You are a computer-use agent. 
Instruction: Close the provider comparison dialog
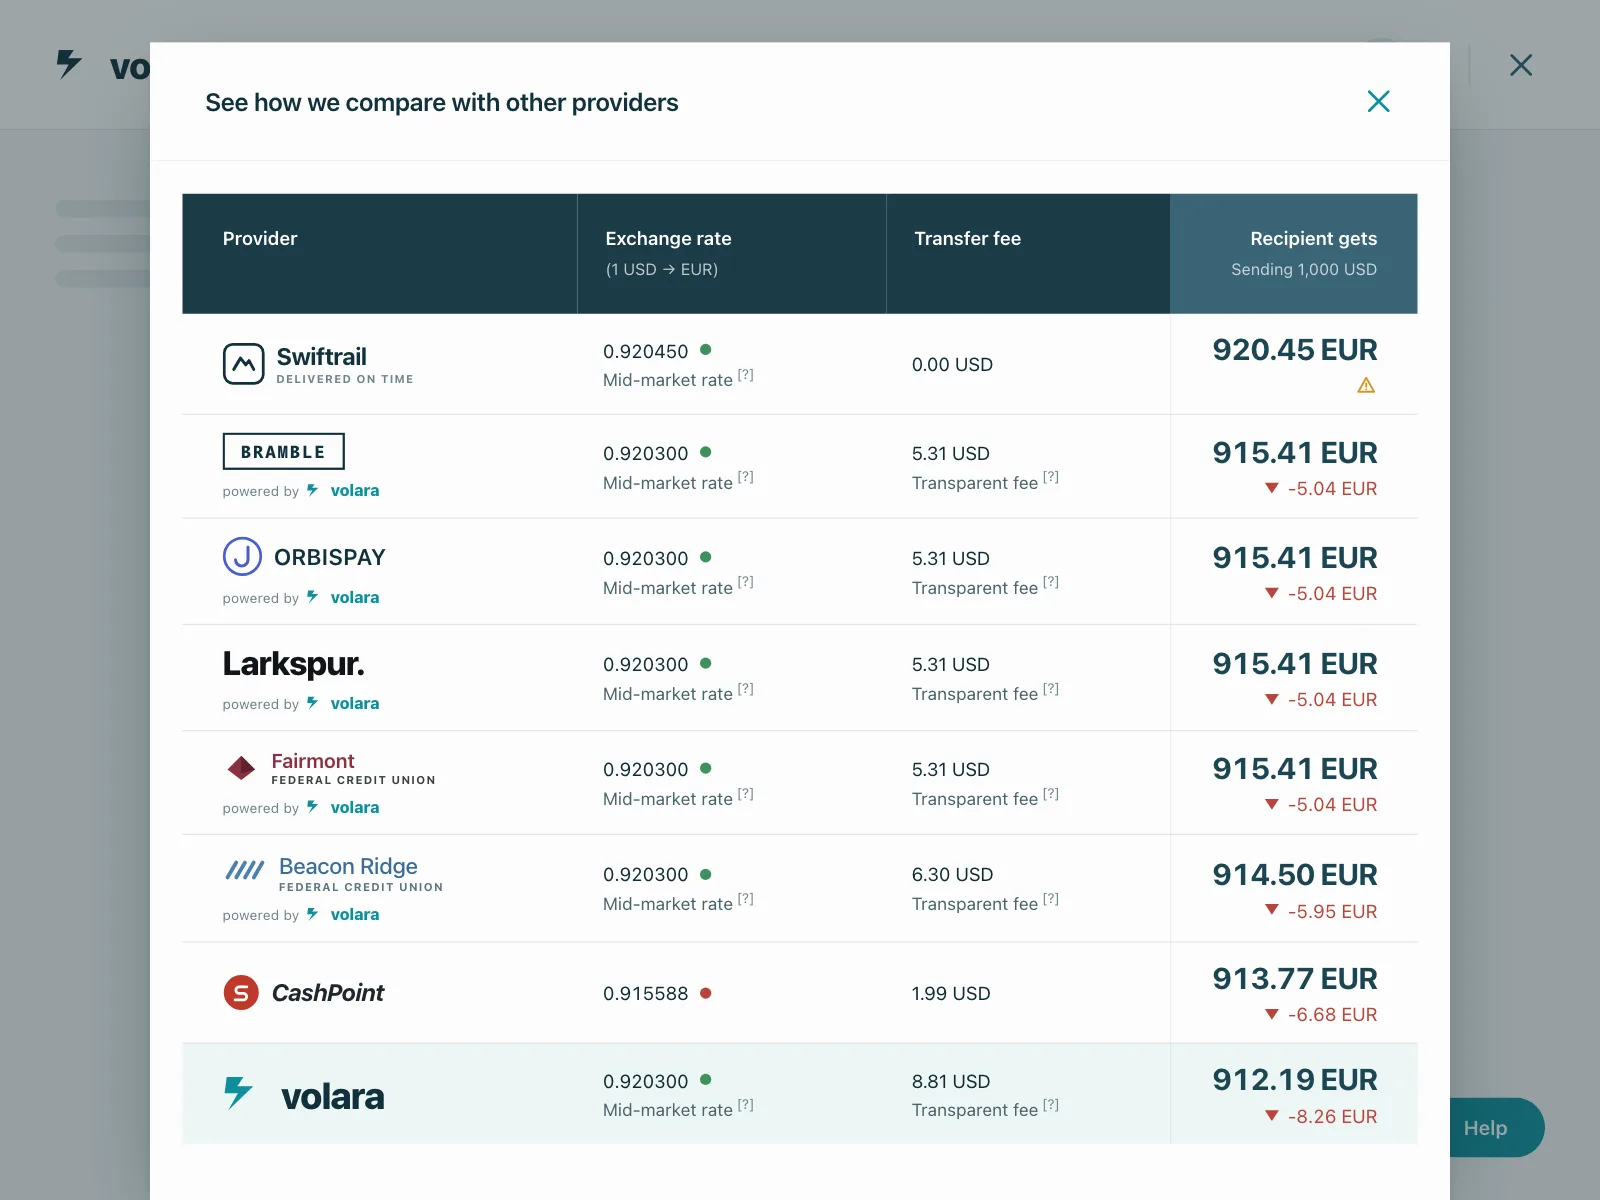point(1378,101)
